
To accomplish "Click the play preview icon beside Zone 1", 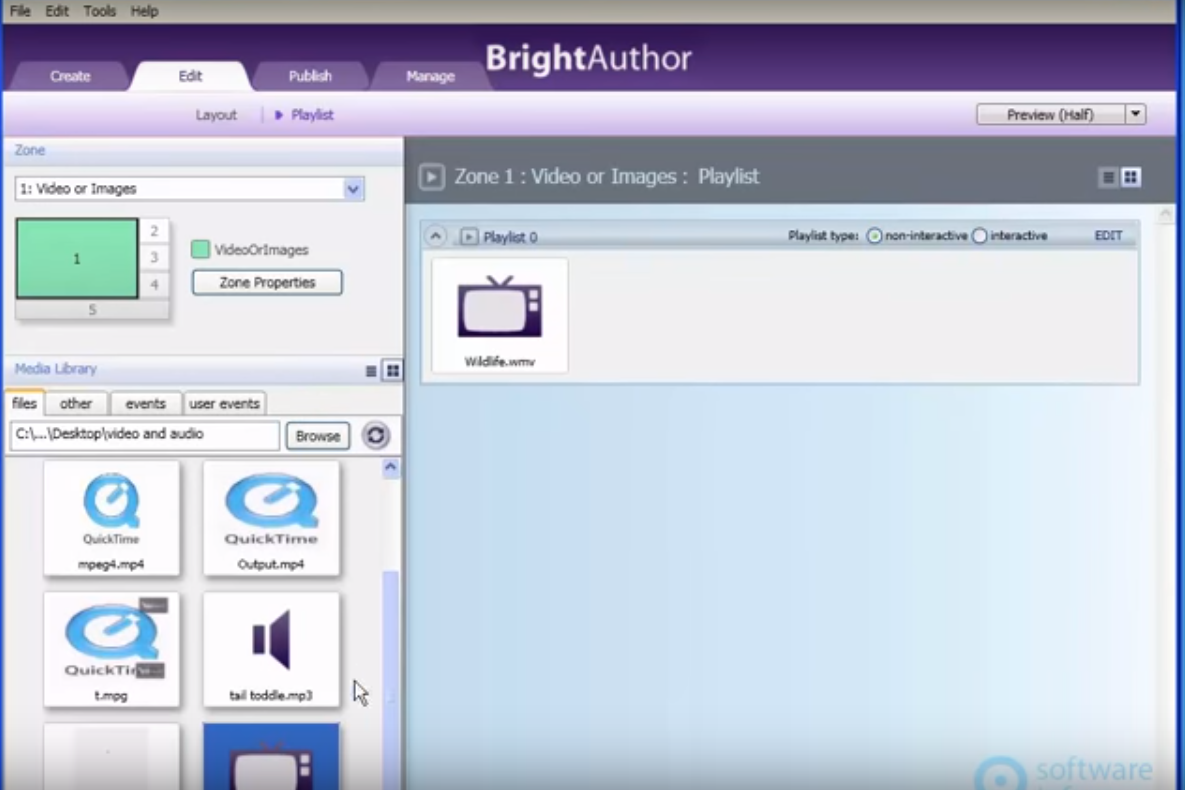I will click(430, 176).
